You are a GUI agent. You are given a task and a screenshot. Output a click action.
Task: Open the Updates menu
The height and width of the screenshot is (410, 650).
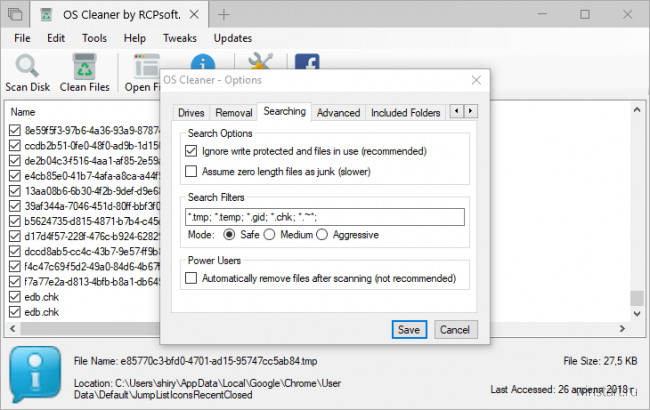(233, 38)
